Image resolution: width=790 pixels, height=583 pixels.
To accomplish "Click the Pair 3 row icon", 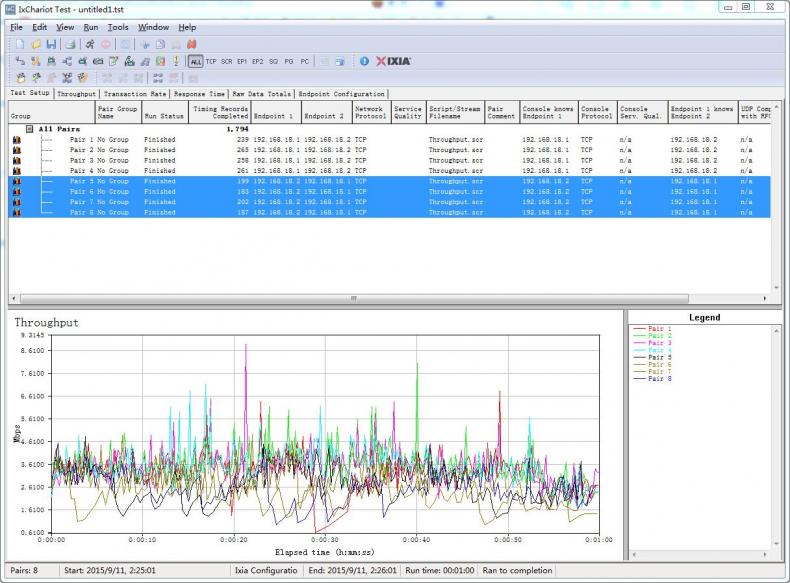I will point(17,161).
